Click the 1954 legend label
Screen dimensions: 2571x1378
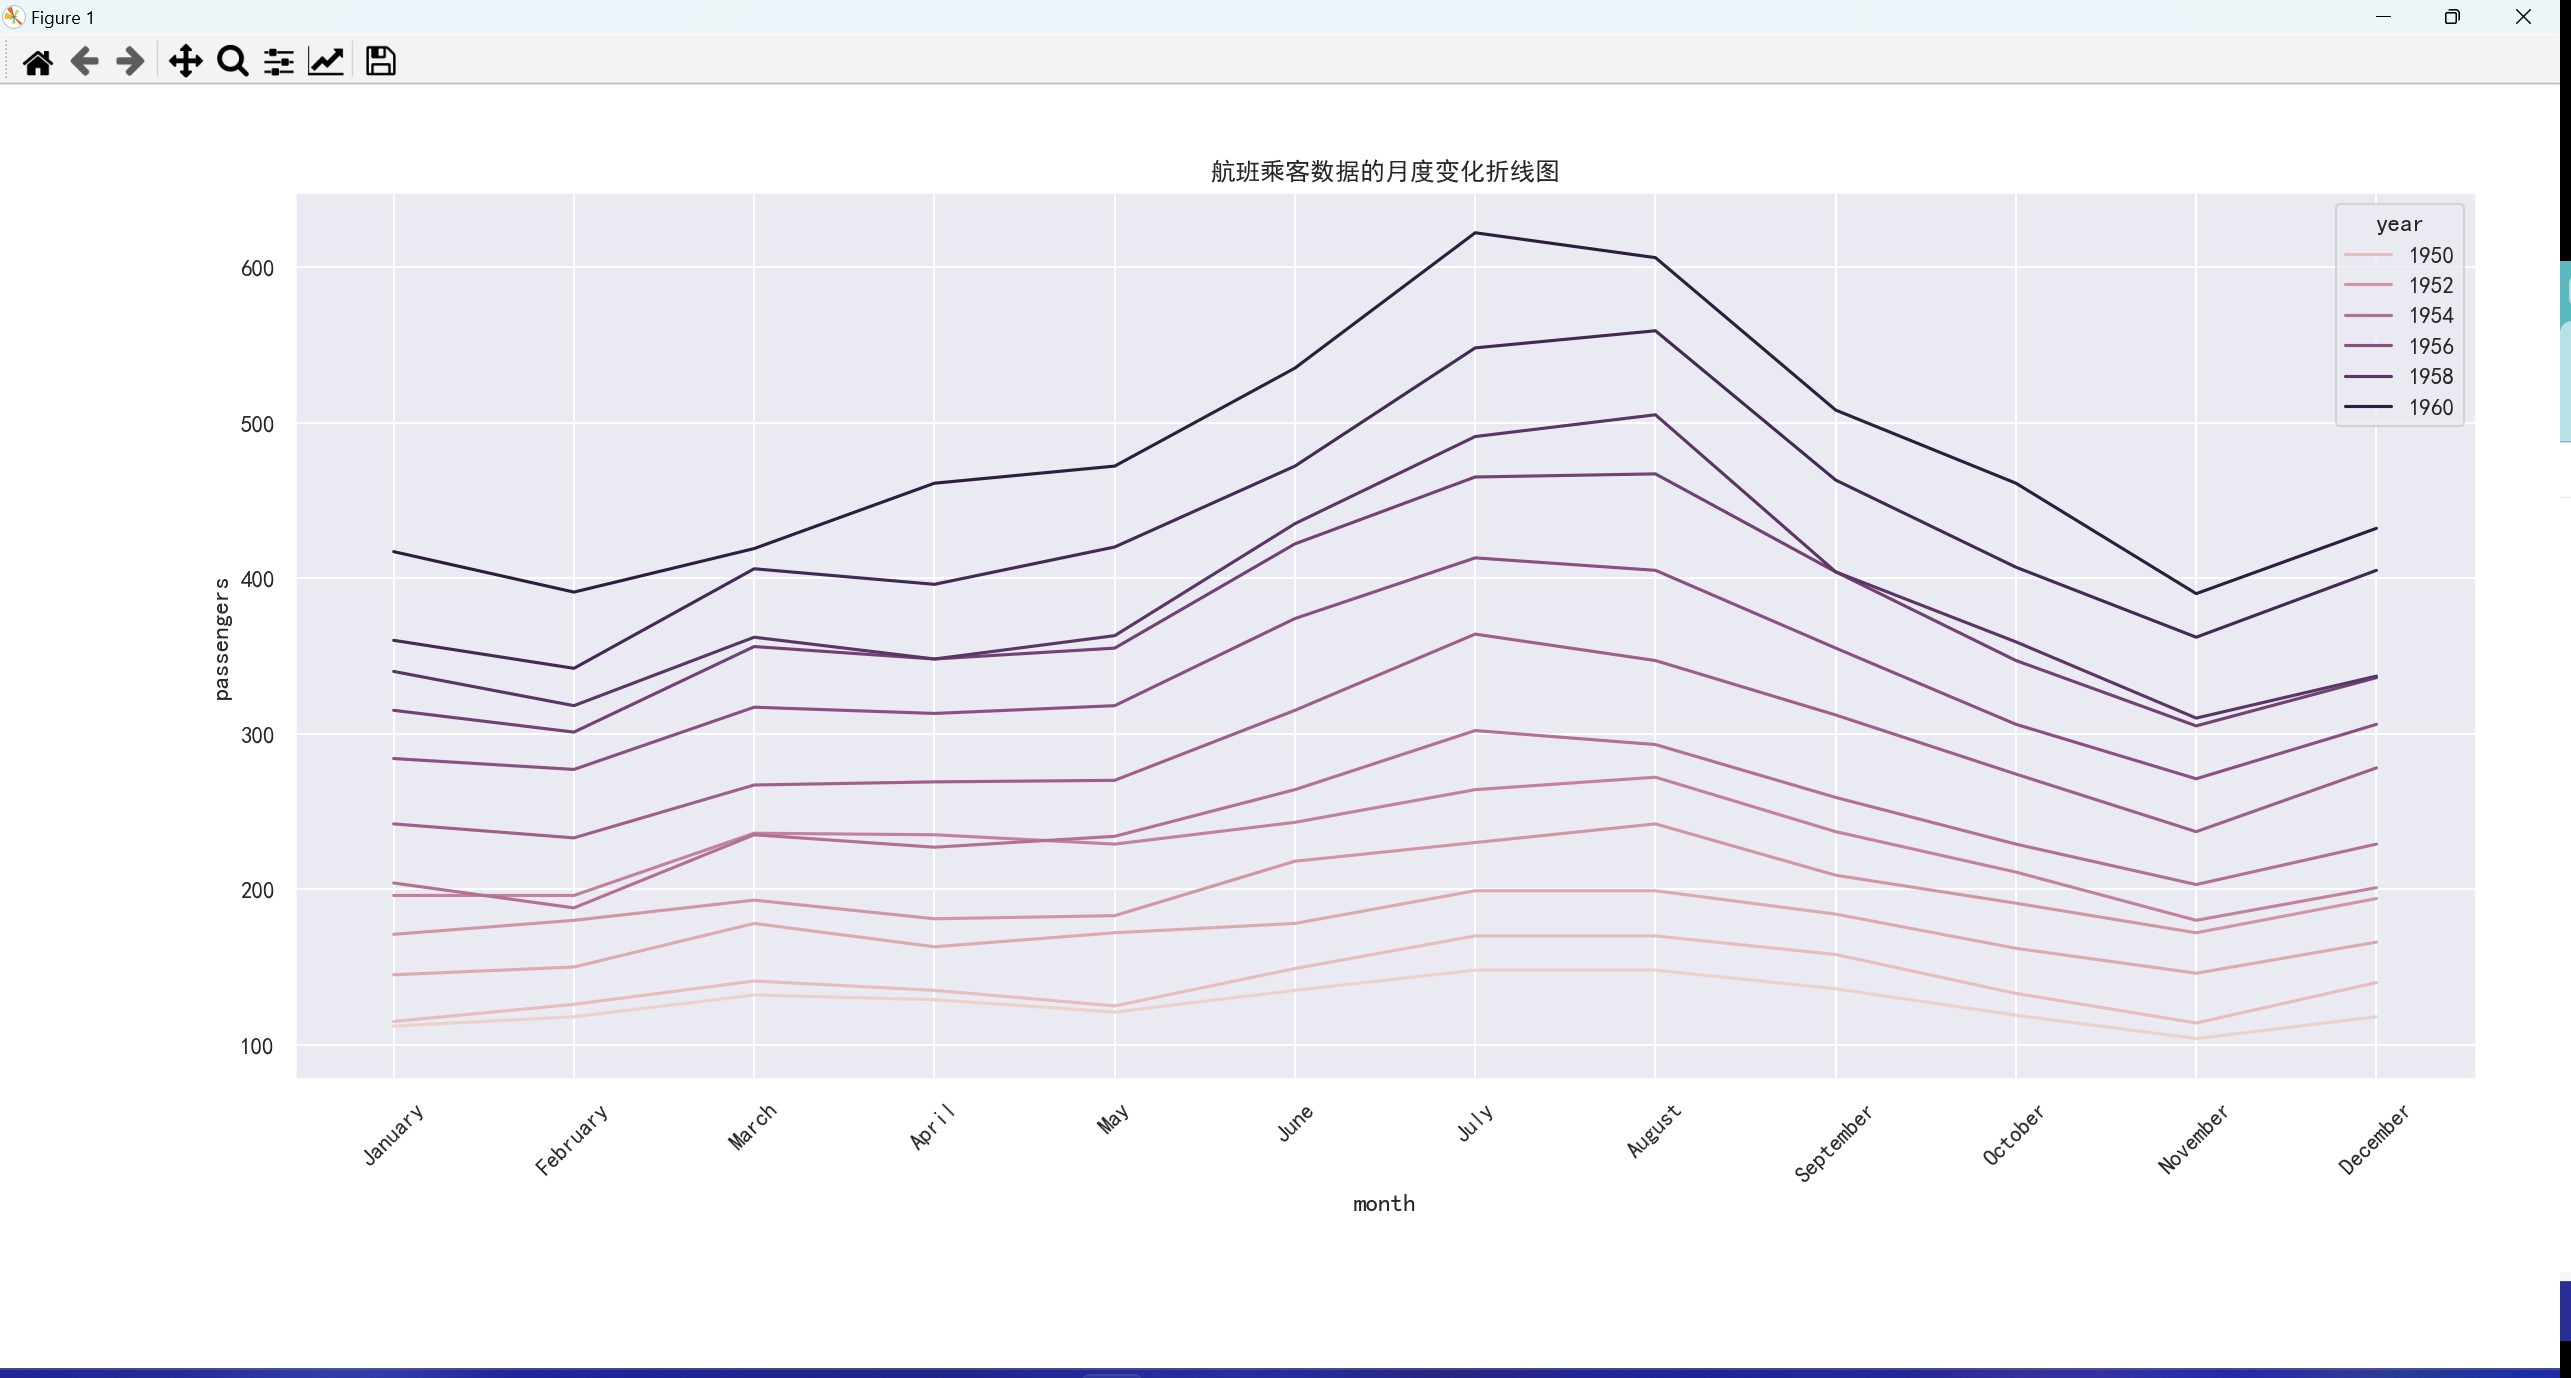pyautogui.click(x=2430, y=316)
